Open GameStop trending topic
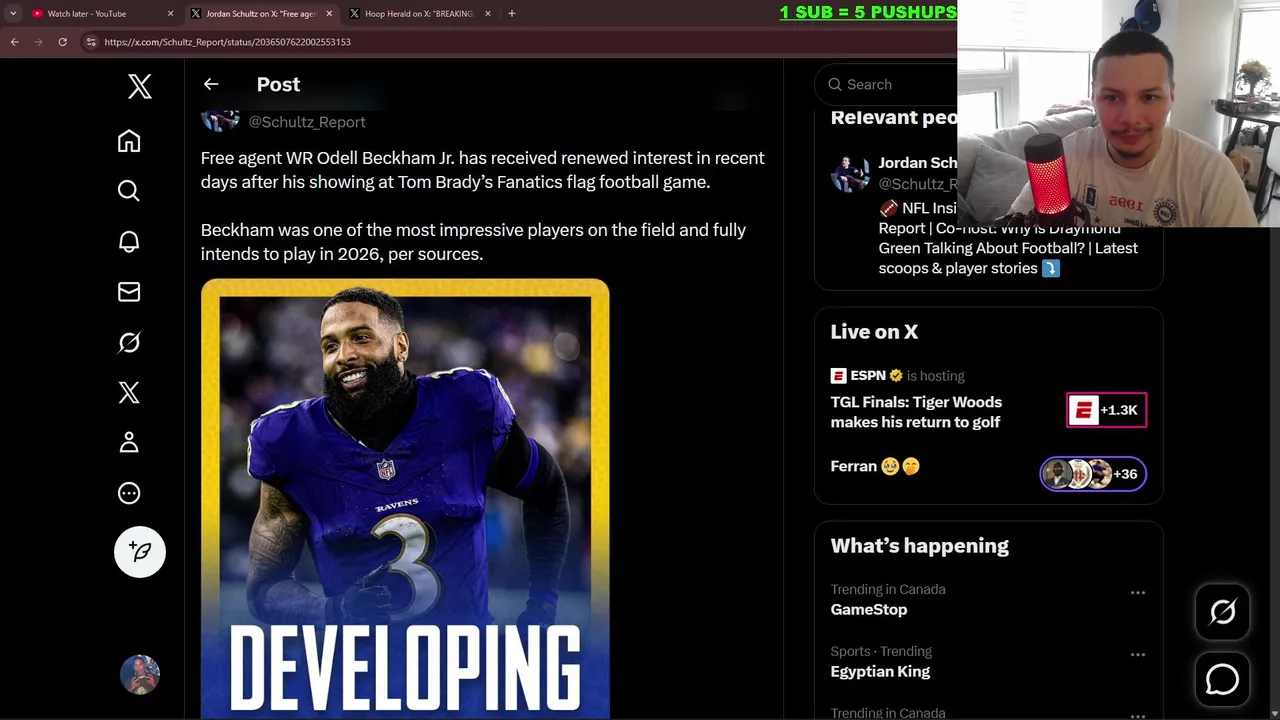Viewport: 1280px width, 720px height. click(869, 609)
